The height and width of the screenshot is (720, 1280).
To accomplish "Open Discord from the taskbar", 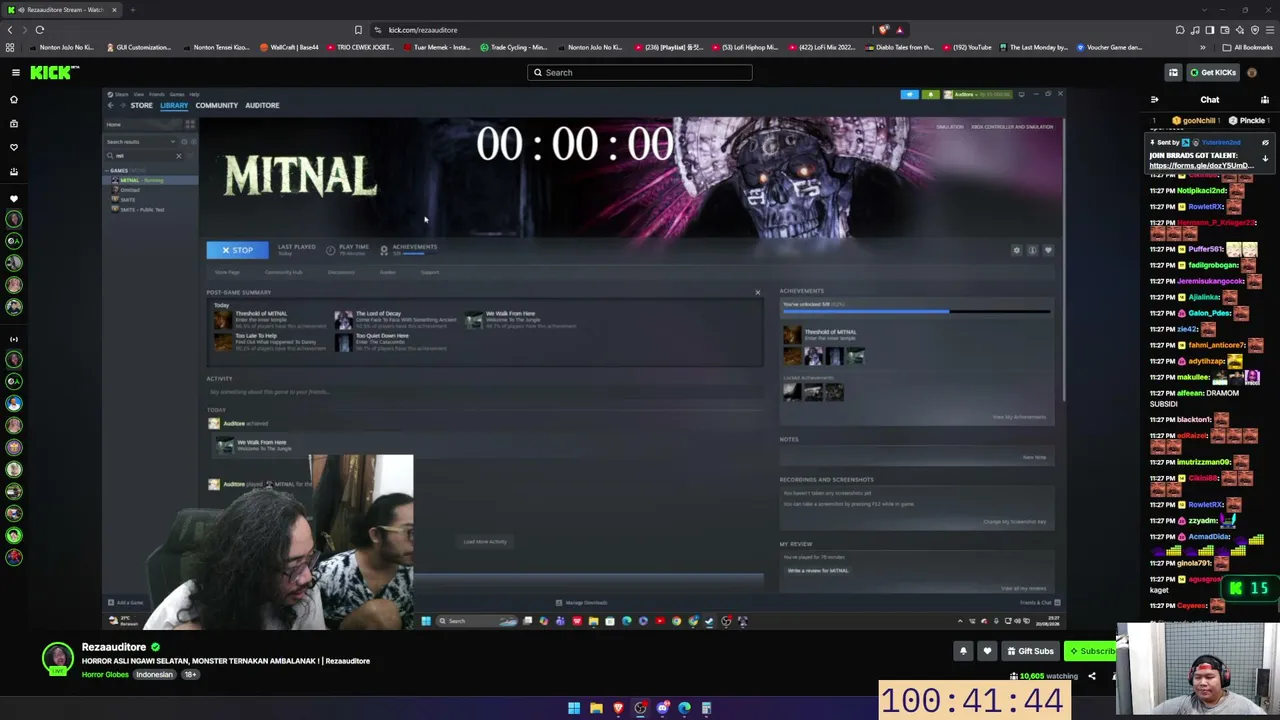I will [662, 708].
